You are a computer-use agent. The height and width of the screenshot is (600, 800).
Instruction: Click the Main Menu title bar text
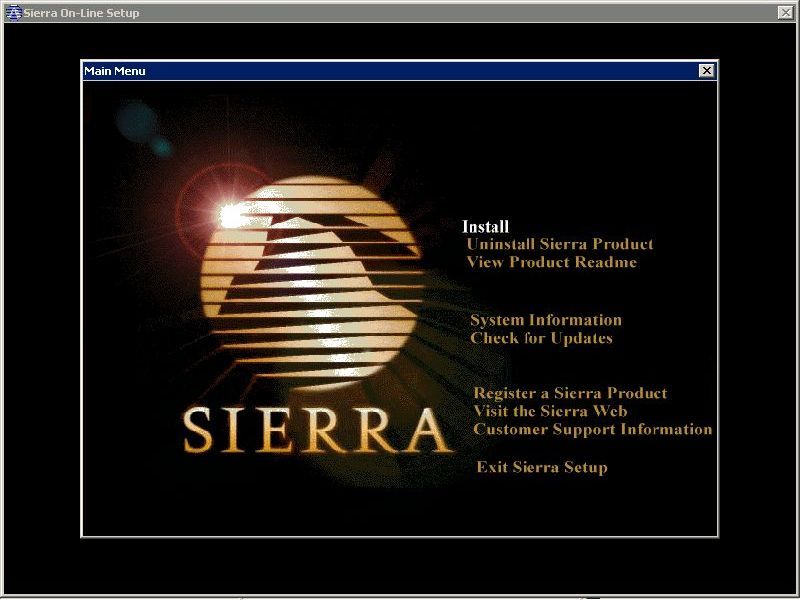pos(115,71)
